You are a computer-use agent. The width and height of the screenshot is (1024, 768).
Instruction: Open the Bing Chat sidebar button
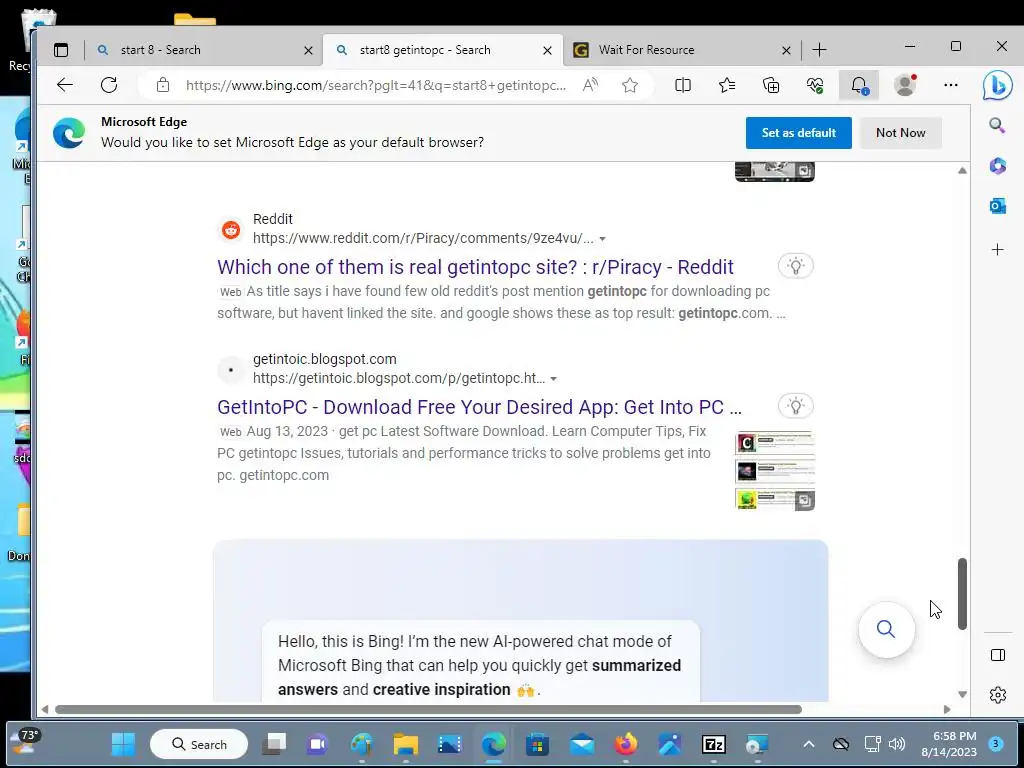point(997,85)
